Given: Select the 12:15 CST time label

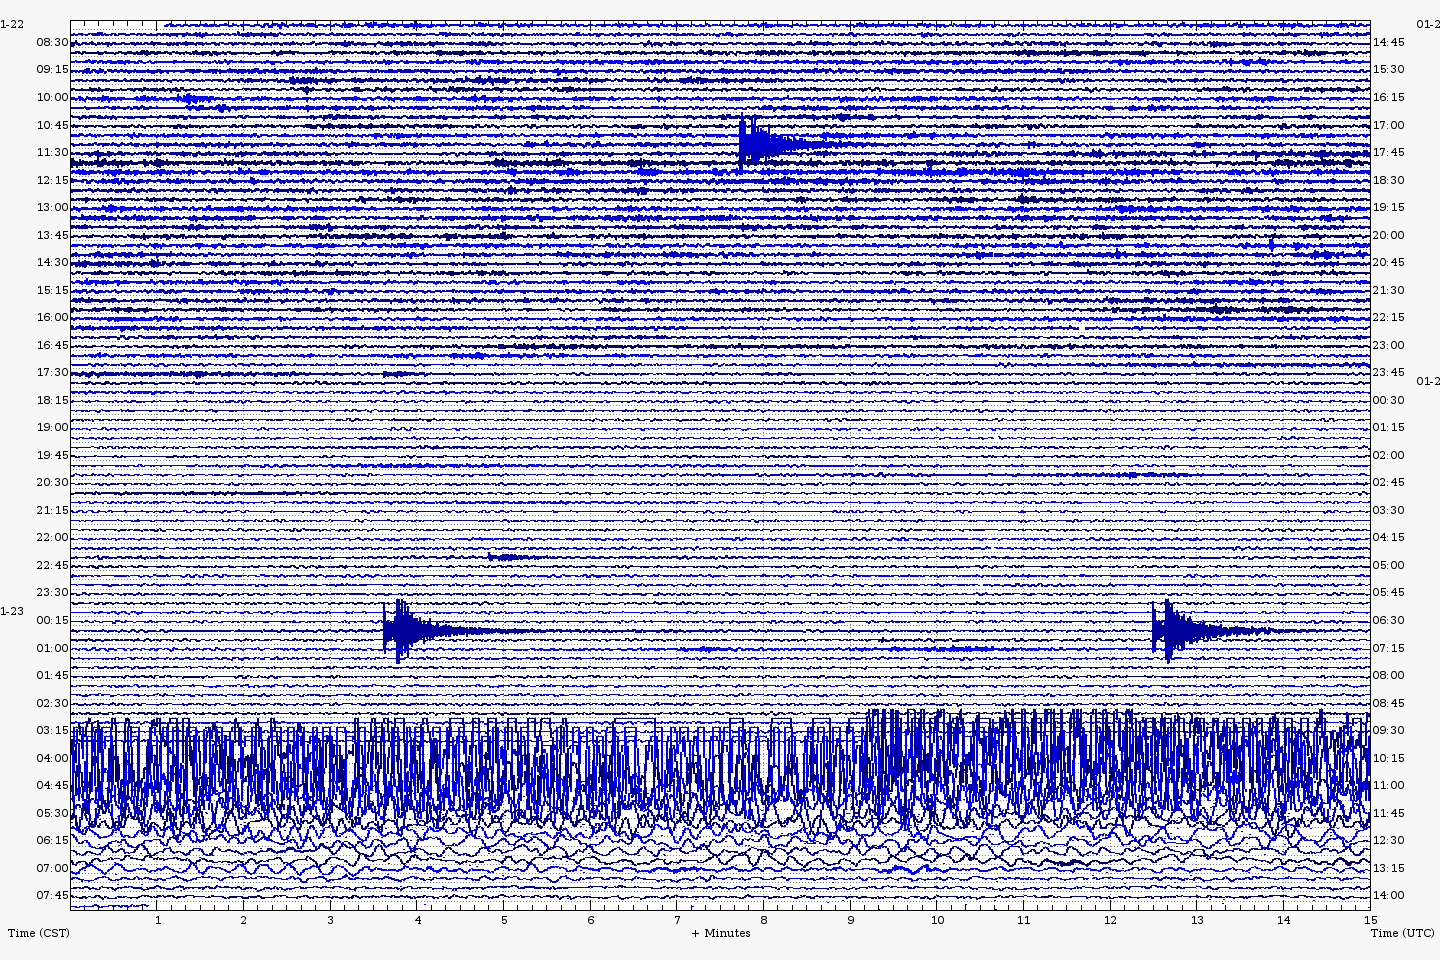Looking at the screenshot, I should point(53,180).
